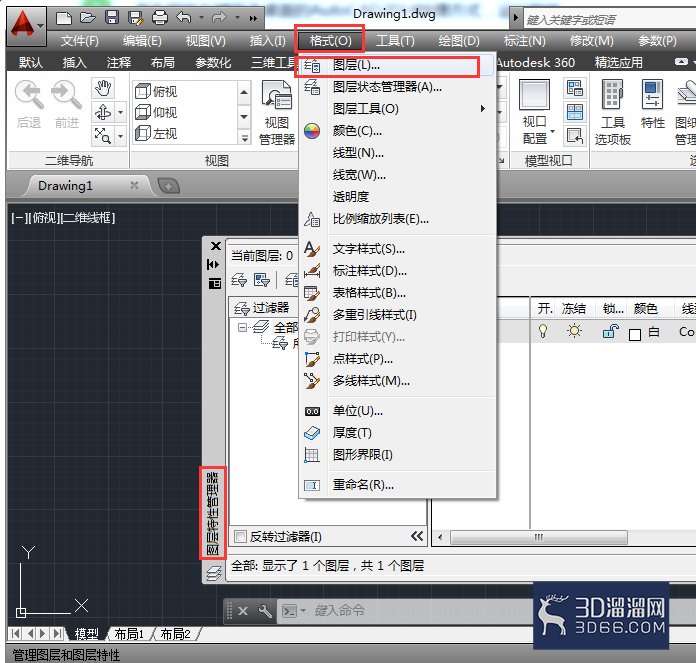Select the 左视 left view
The width and height of the screenshot is (696, 663).
pos(156,133)
